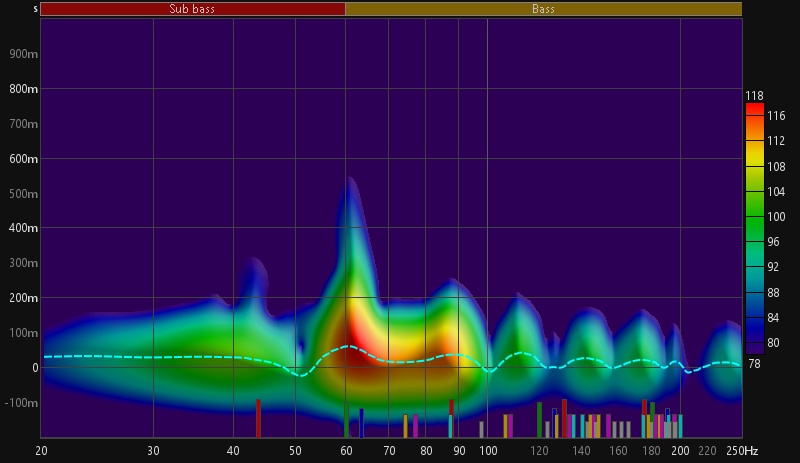Image resolution: width=800 pixels, height=463 pixels.
Task: Click the 118 maximum value of the scale
Action: click(x=754, y=95)
